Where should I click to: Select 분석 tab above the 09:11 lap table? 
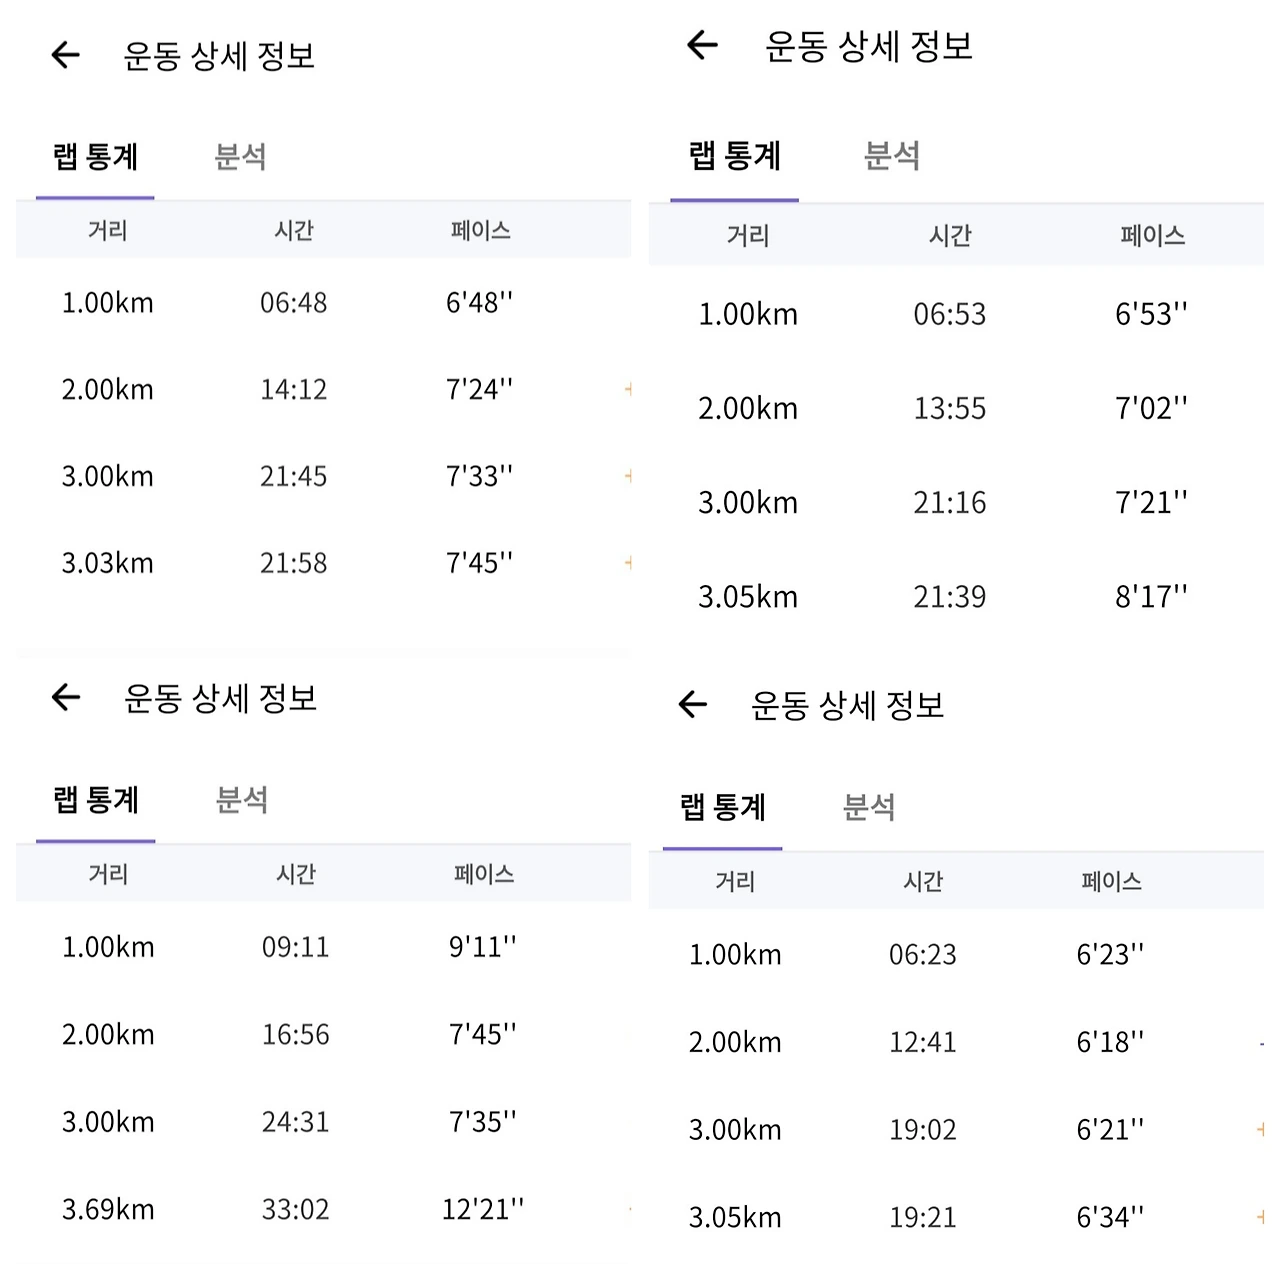(x=242, y=800)
